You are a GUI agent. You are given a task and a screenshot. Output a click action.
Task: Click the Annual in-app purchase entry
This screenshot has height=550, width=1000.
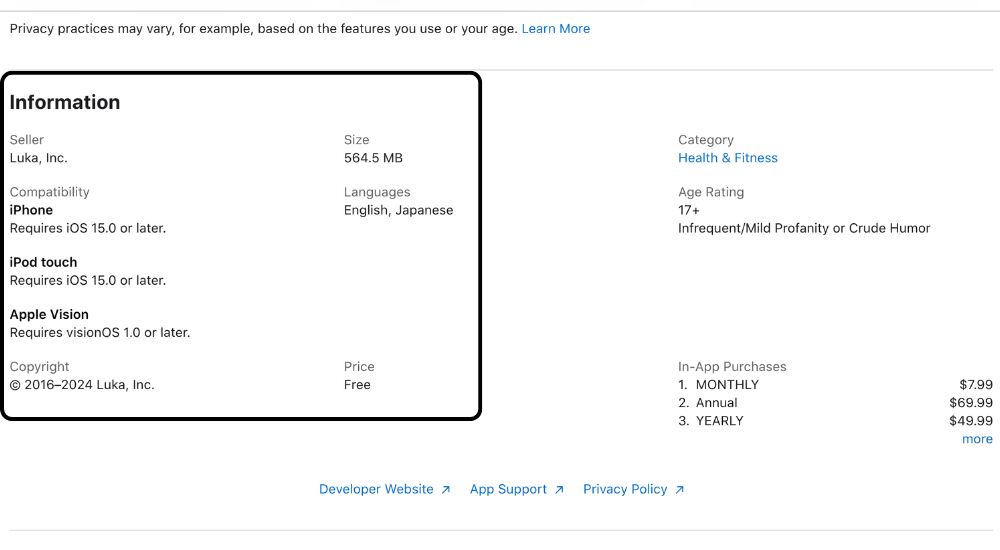click(x=717, y=403)
